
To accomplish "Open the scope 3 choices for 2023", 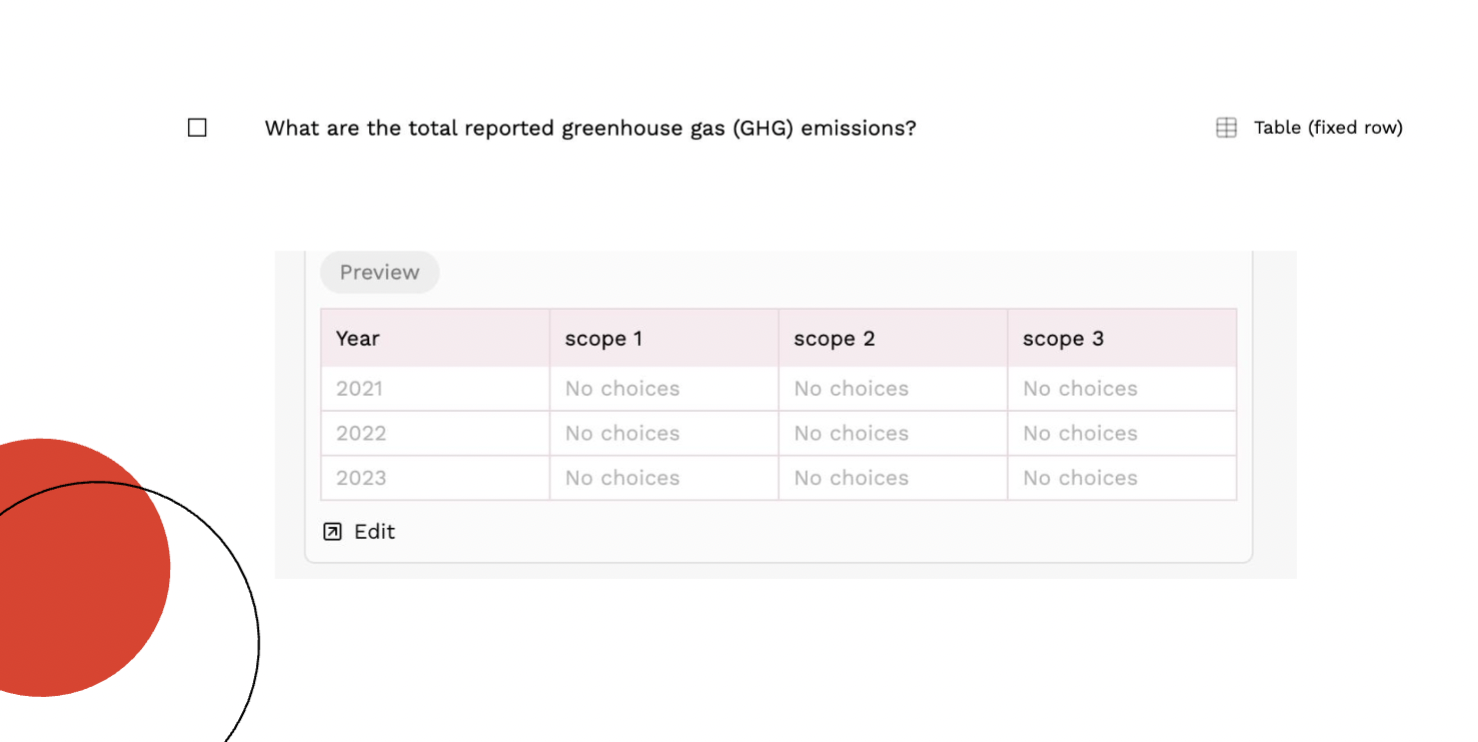I will [1080, 478].
